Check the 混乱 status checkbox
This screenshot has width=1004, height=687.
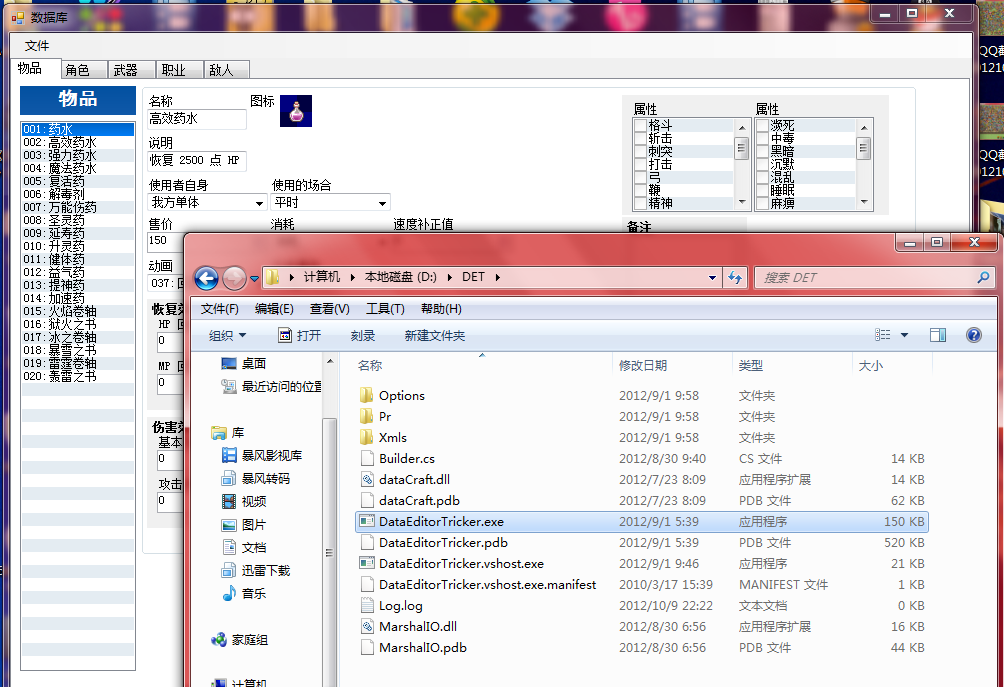(x=762, y=177)
